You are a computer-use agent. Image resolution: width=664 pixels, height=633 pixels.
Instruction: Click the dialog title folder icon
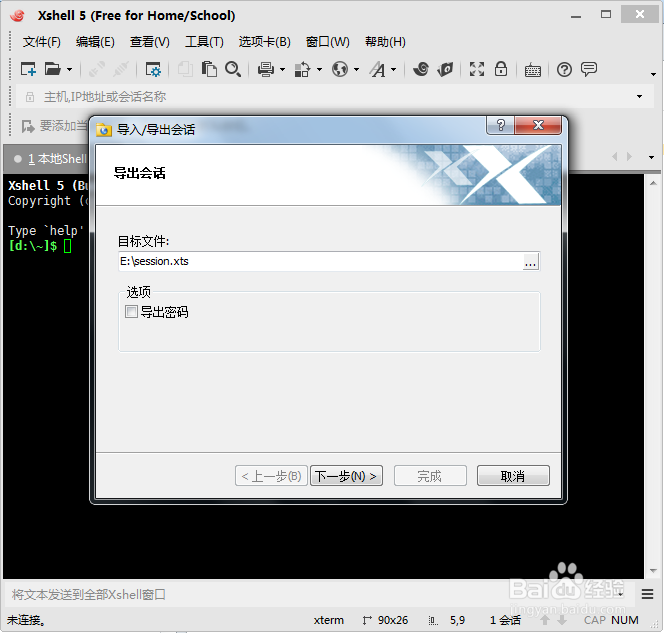(x=104, y=130)
